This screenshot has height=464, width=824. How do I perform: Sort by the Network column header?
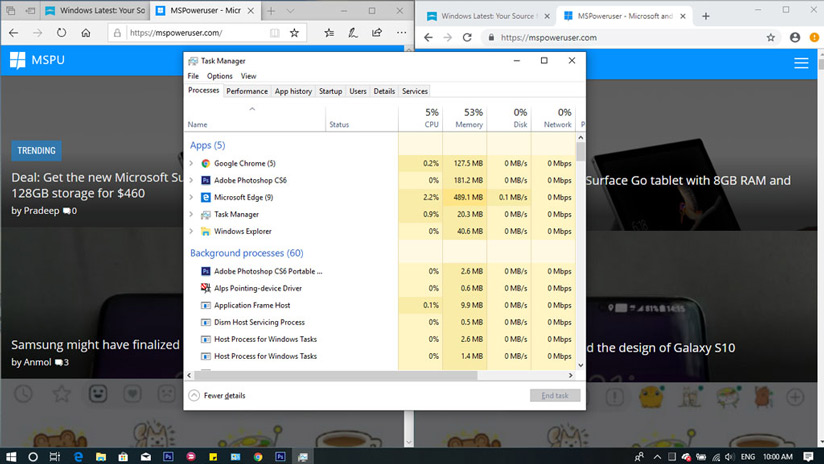(553, 118)
